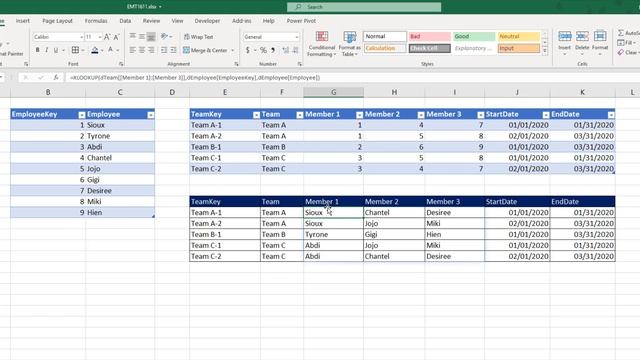Open EmployeeKey filter dropdown
The width and height of the screenshot is (640, 360).
coord(81,115)
